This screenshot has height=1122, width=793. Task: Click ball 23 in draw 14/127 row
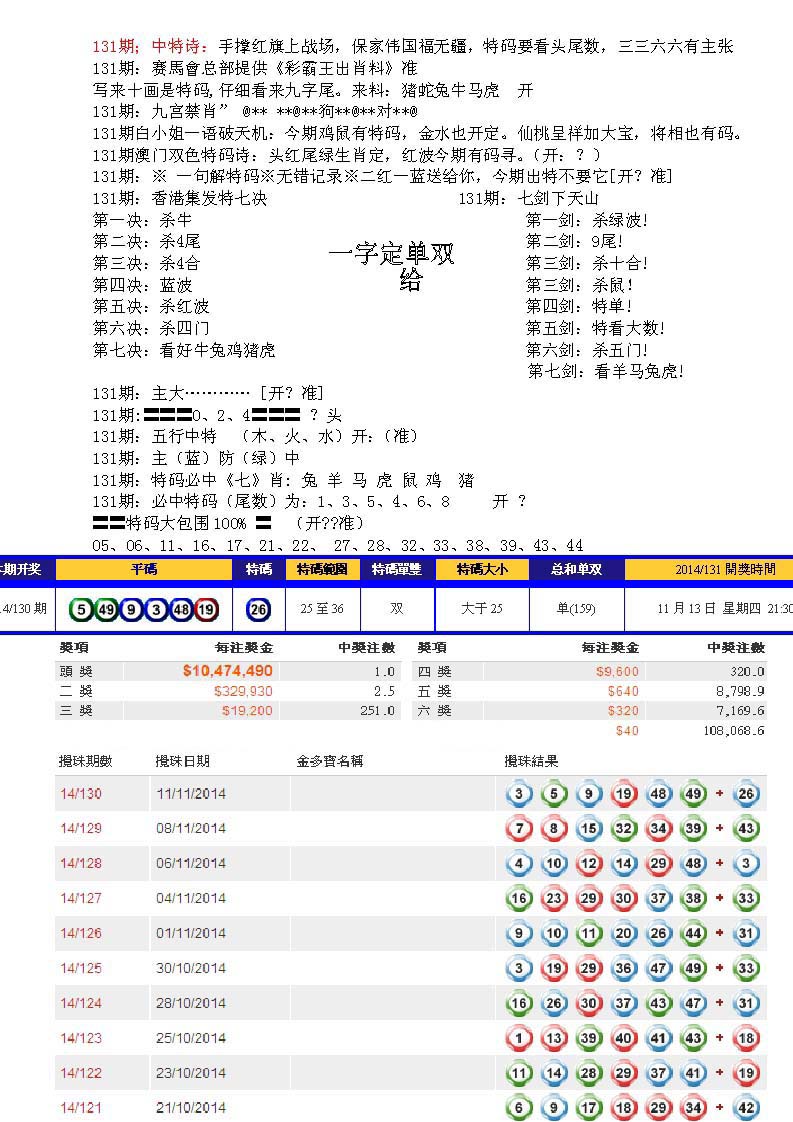coord(554,898)
